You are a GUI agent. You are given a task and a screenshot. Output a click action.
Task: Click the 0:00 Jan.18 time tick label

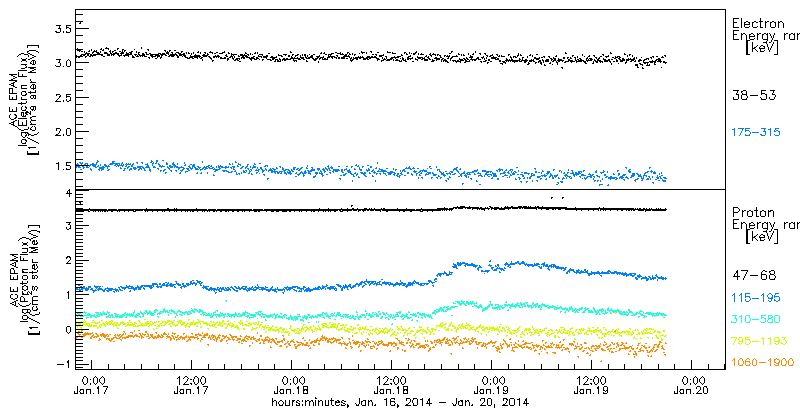tap(291, 386)
